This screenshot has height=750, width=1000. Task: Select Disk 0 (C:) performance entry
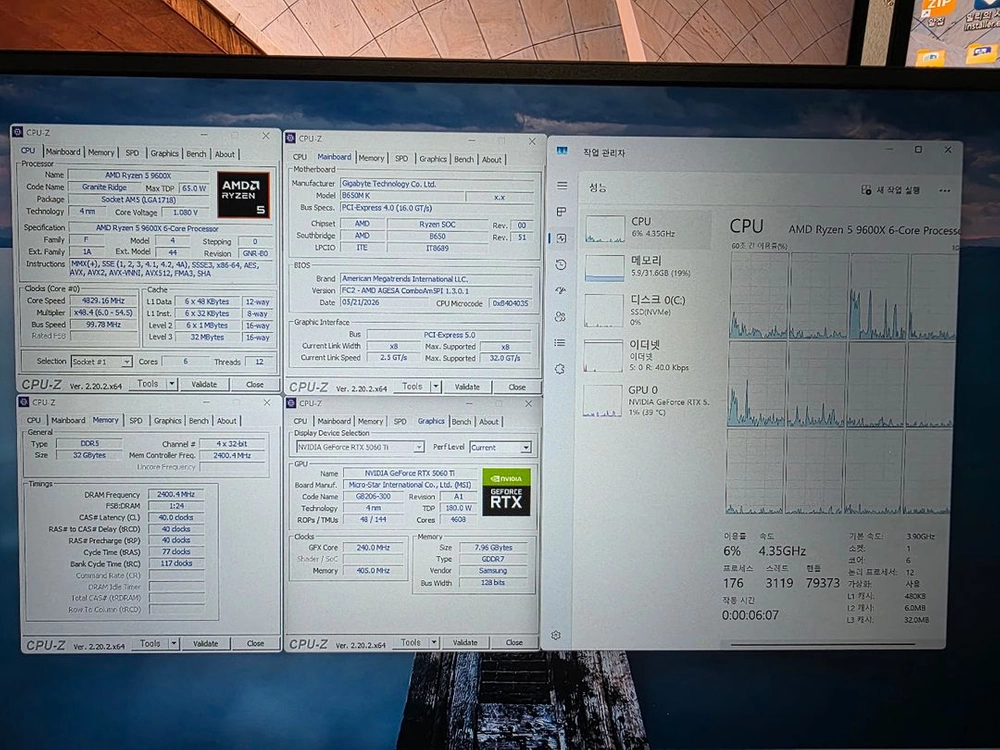[647, 310]
